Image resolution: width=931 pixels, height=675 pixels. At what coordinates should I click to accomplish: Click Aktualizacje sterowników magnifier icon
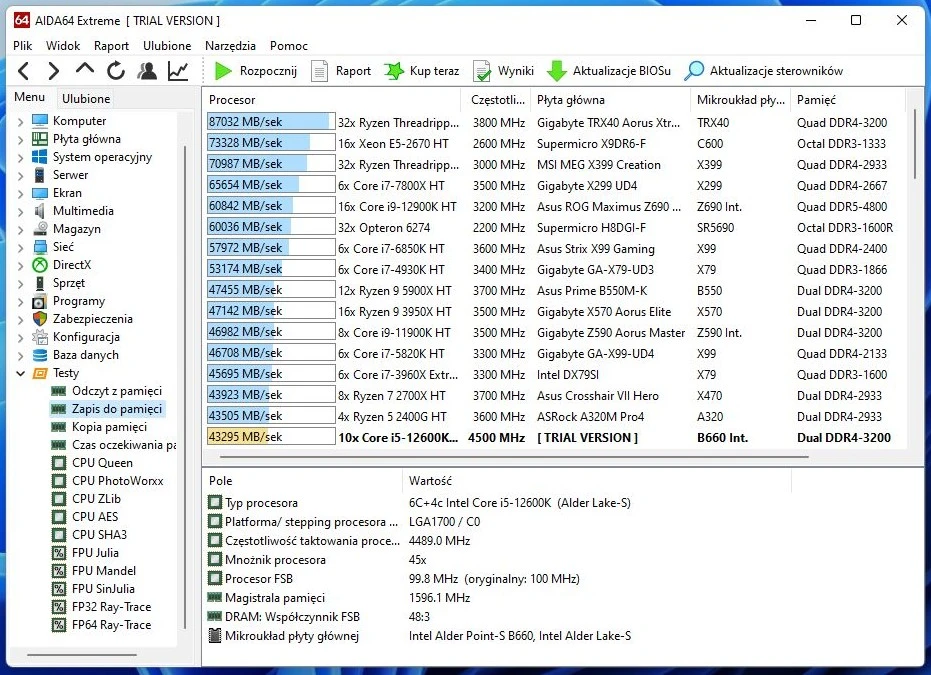pos(694,71)
